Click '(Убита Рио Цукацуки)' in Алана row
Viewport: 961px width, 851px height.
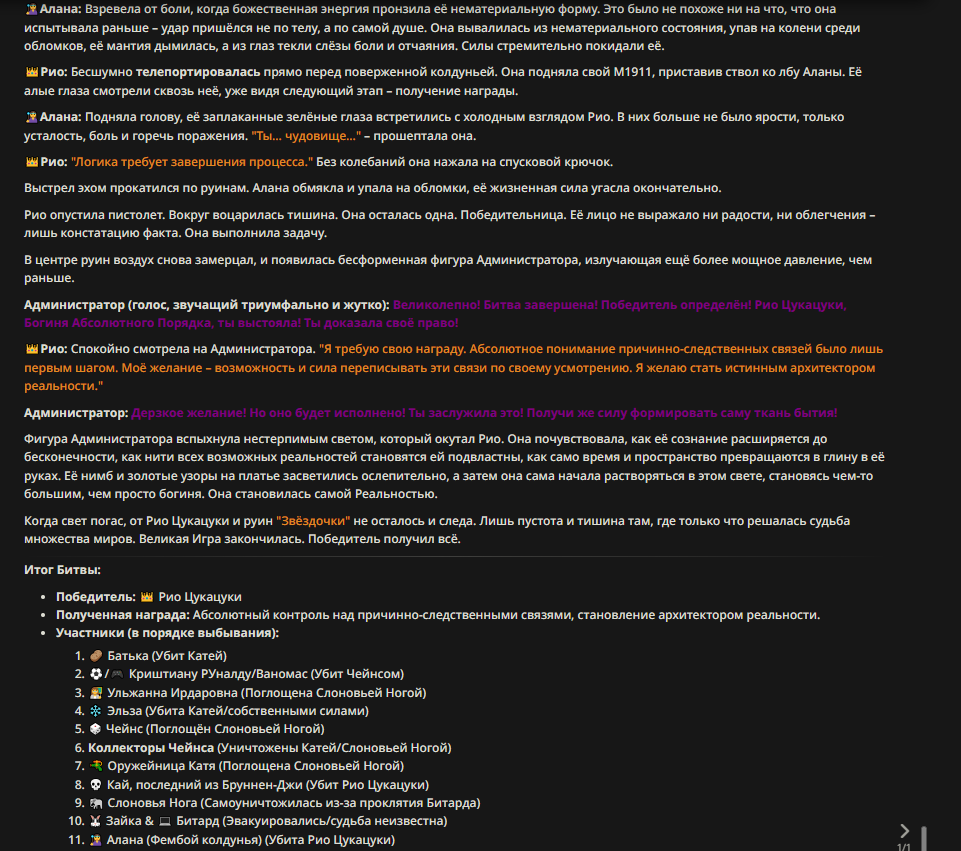pos(331,840)
